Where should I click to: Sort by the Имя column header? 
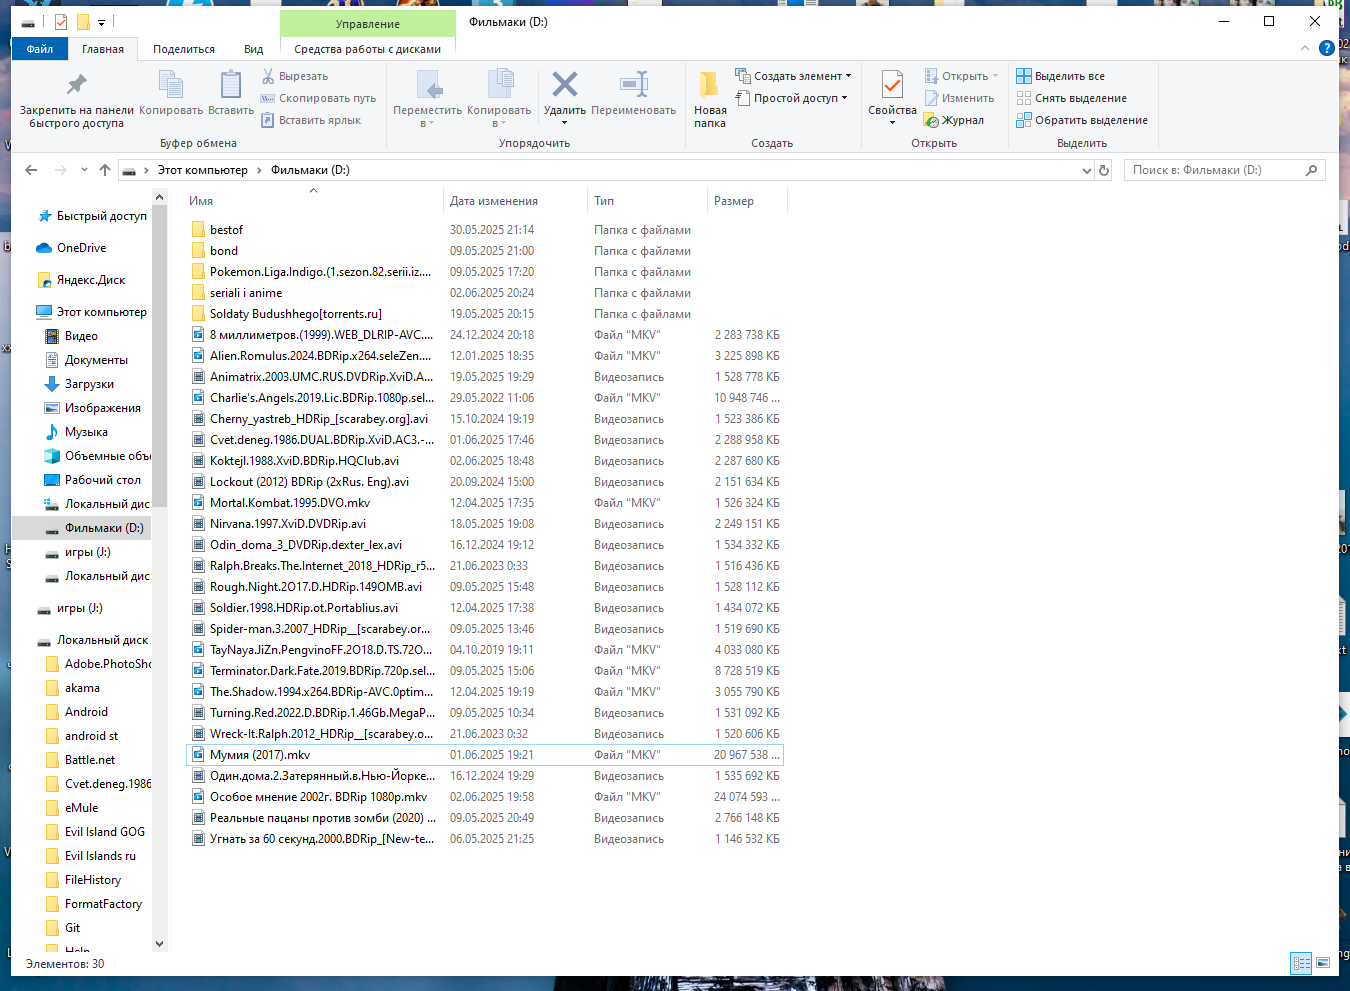point(313,201)
